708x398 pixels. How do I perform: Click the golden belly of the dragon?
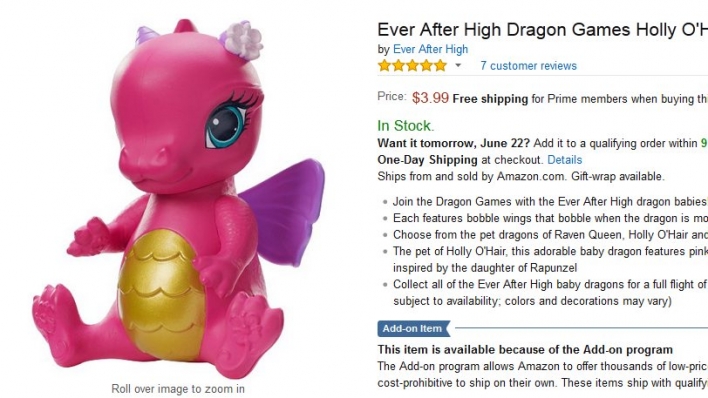[158, 294]
